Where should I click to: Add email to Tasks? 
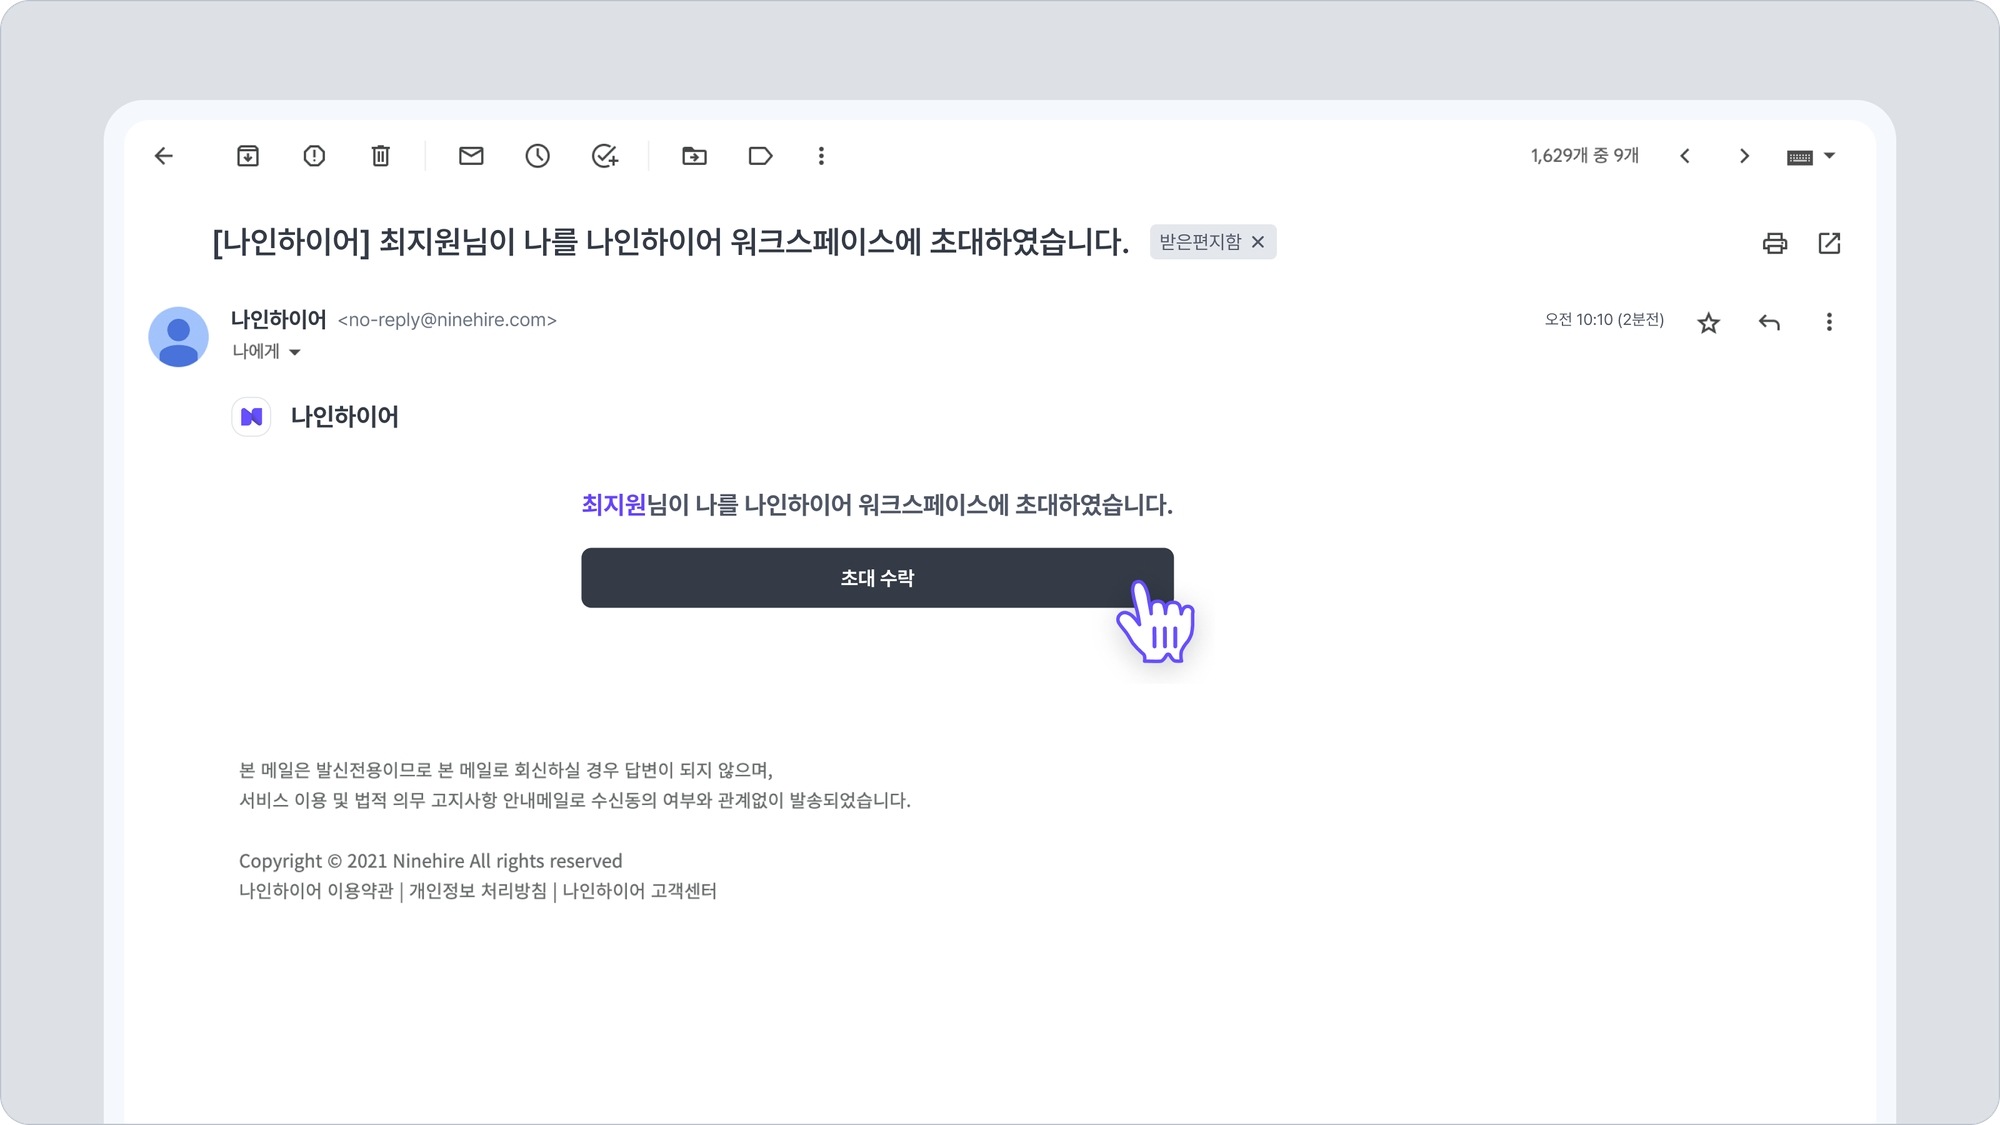coord(605,156)
